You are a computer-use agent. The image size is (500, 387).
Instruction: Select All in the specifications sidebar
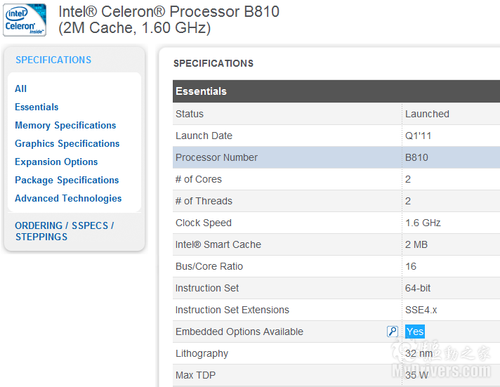point(21,89)
